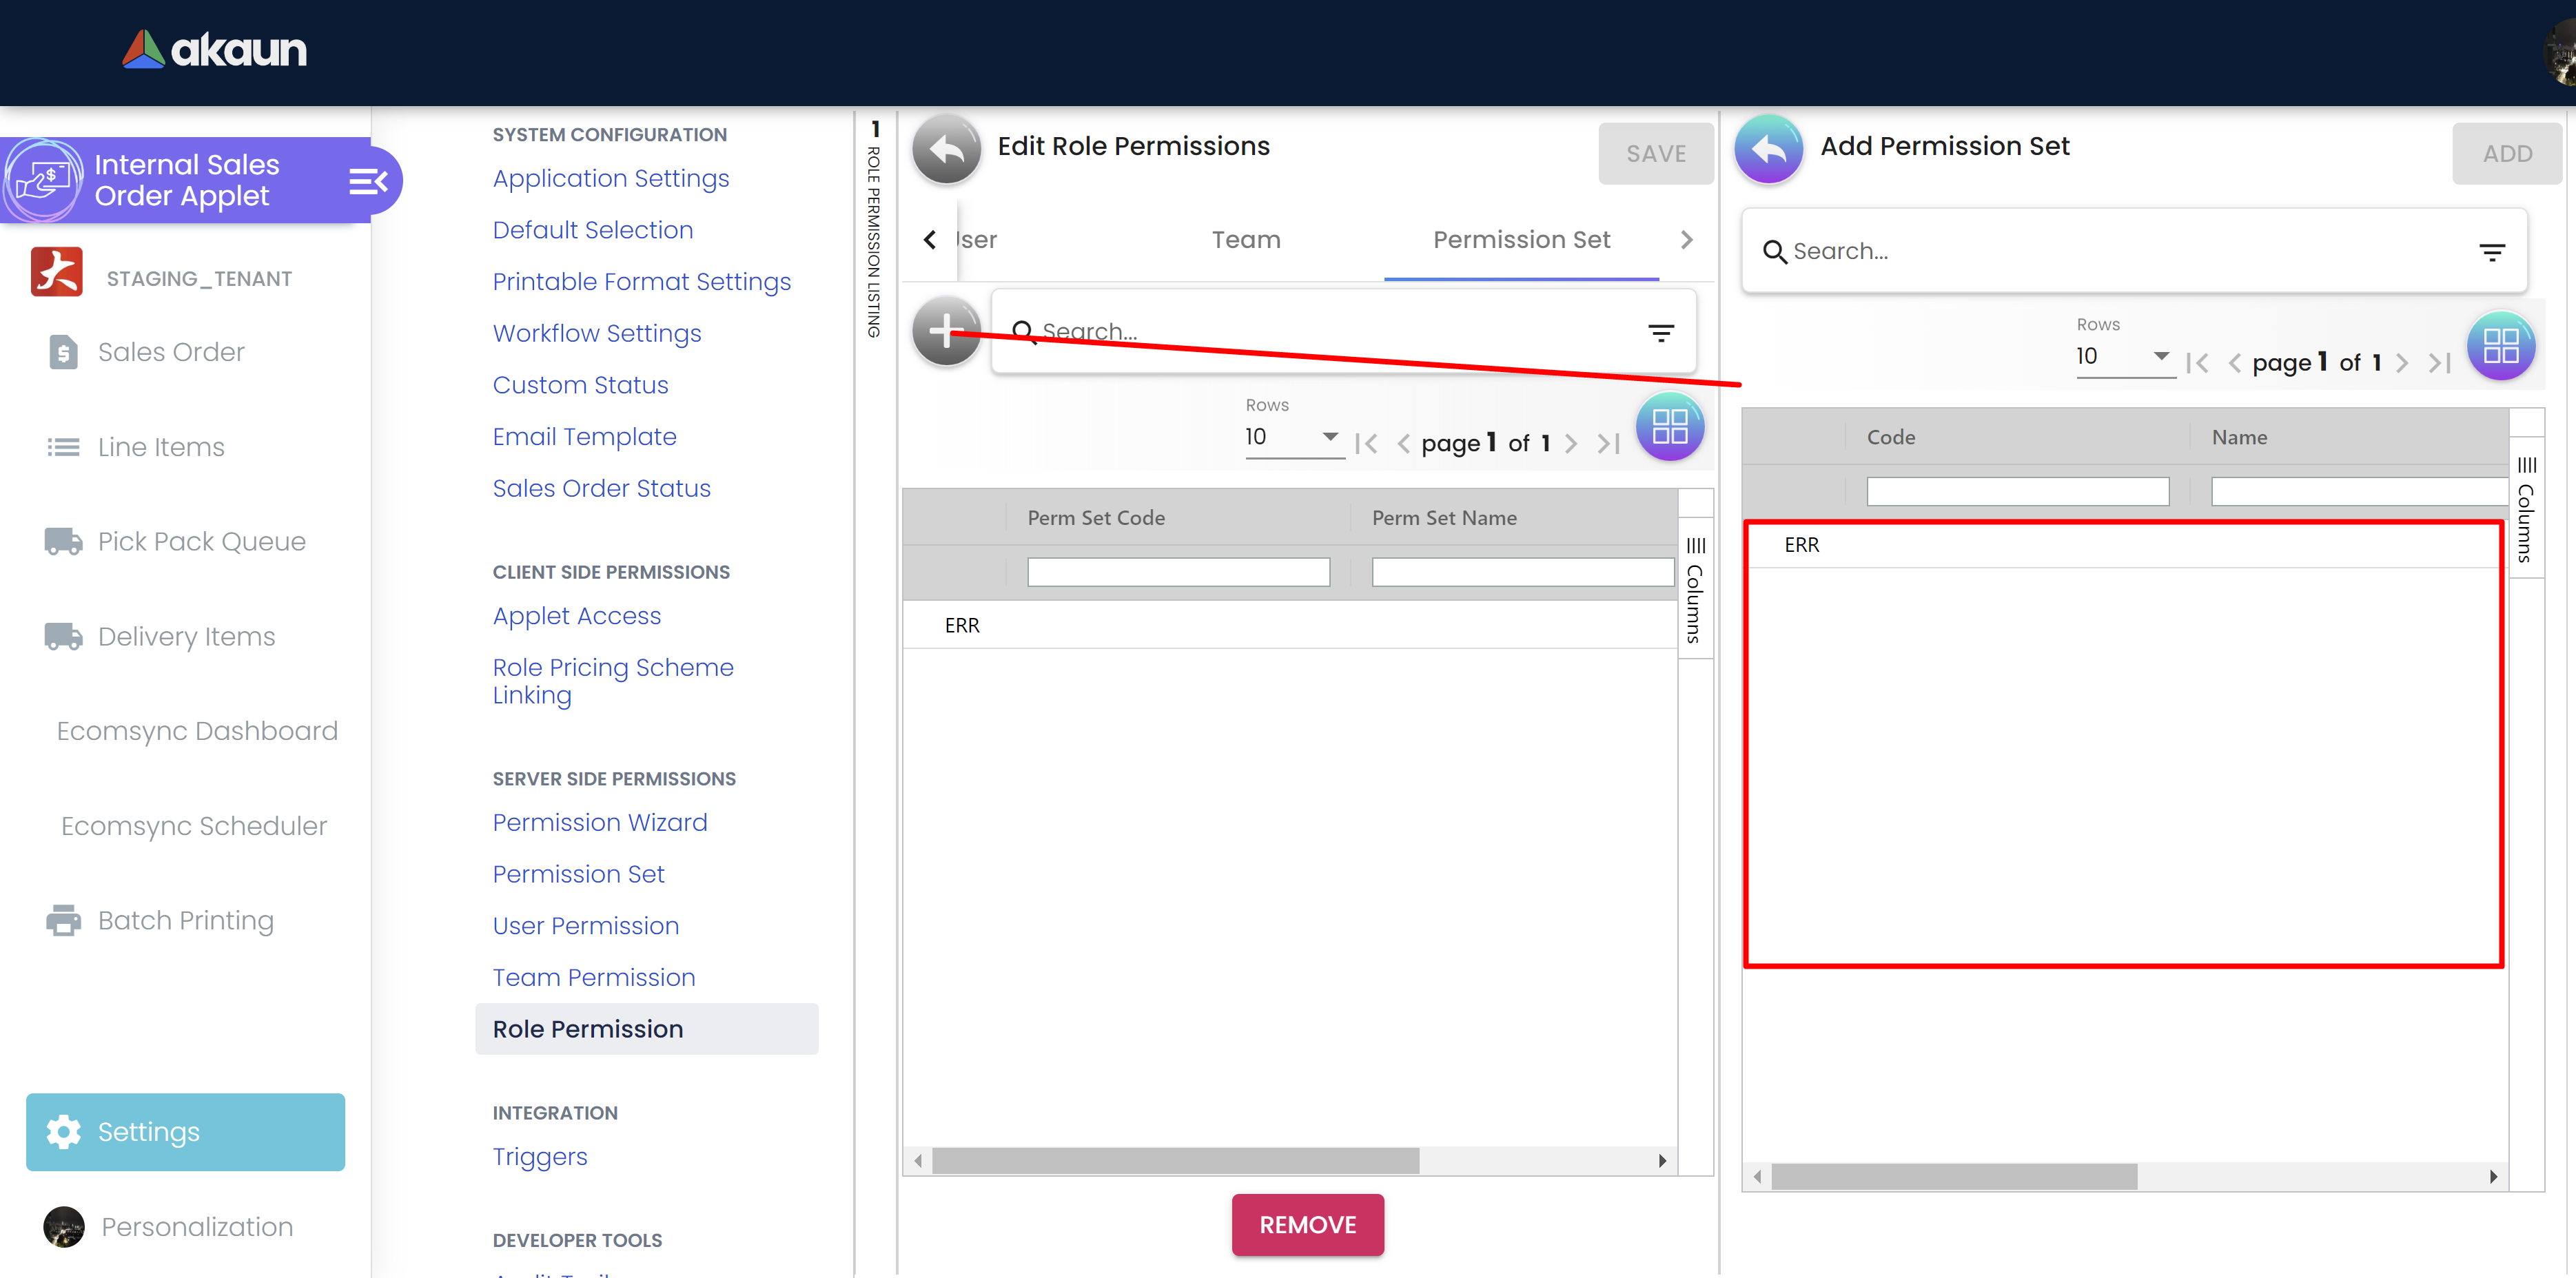Open the Permission Wizard settings link
2576x1278 pixels.
[599, 822]
